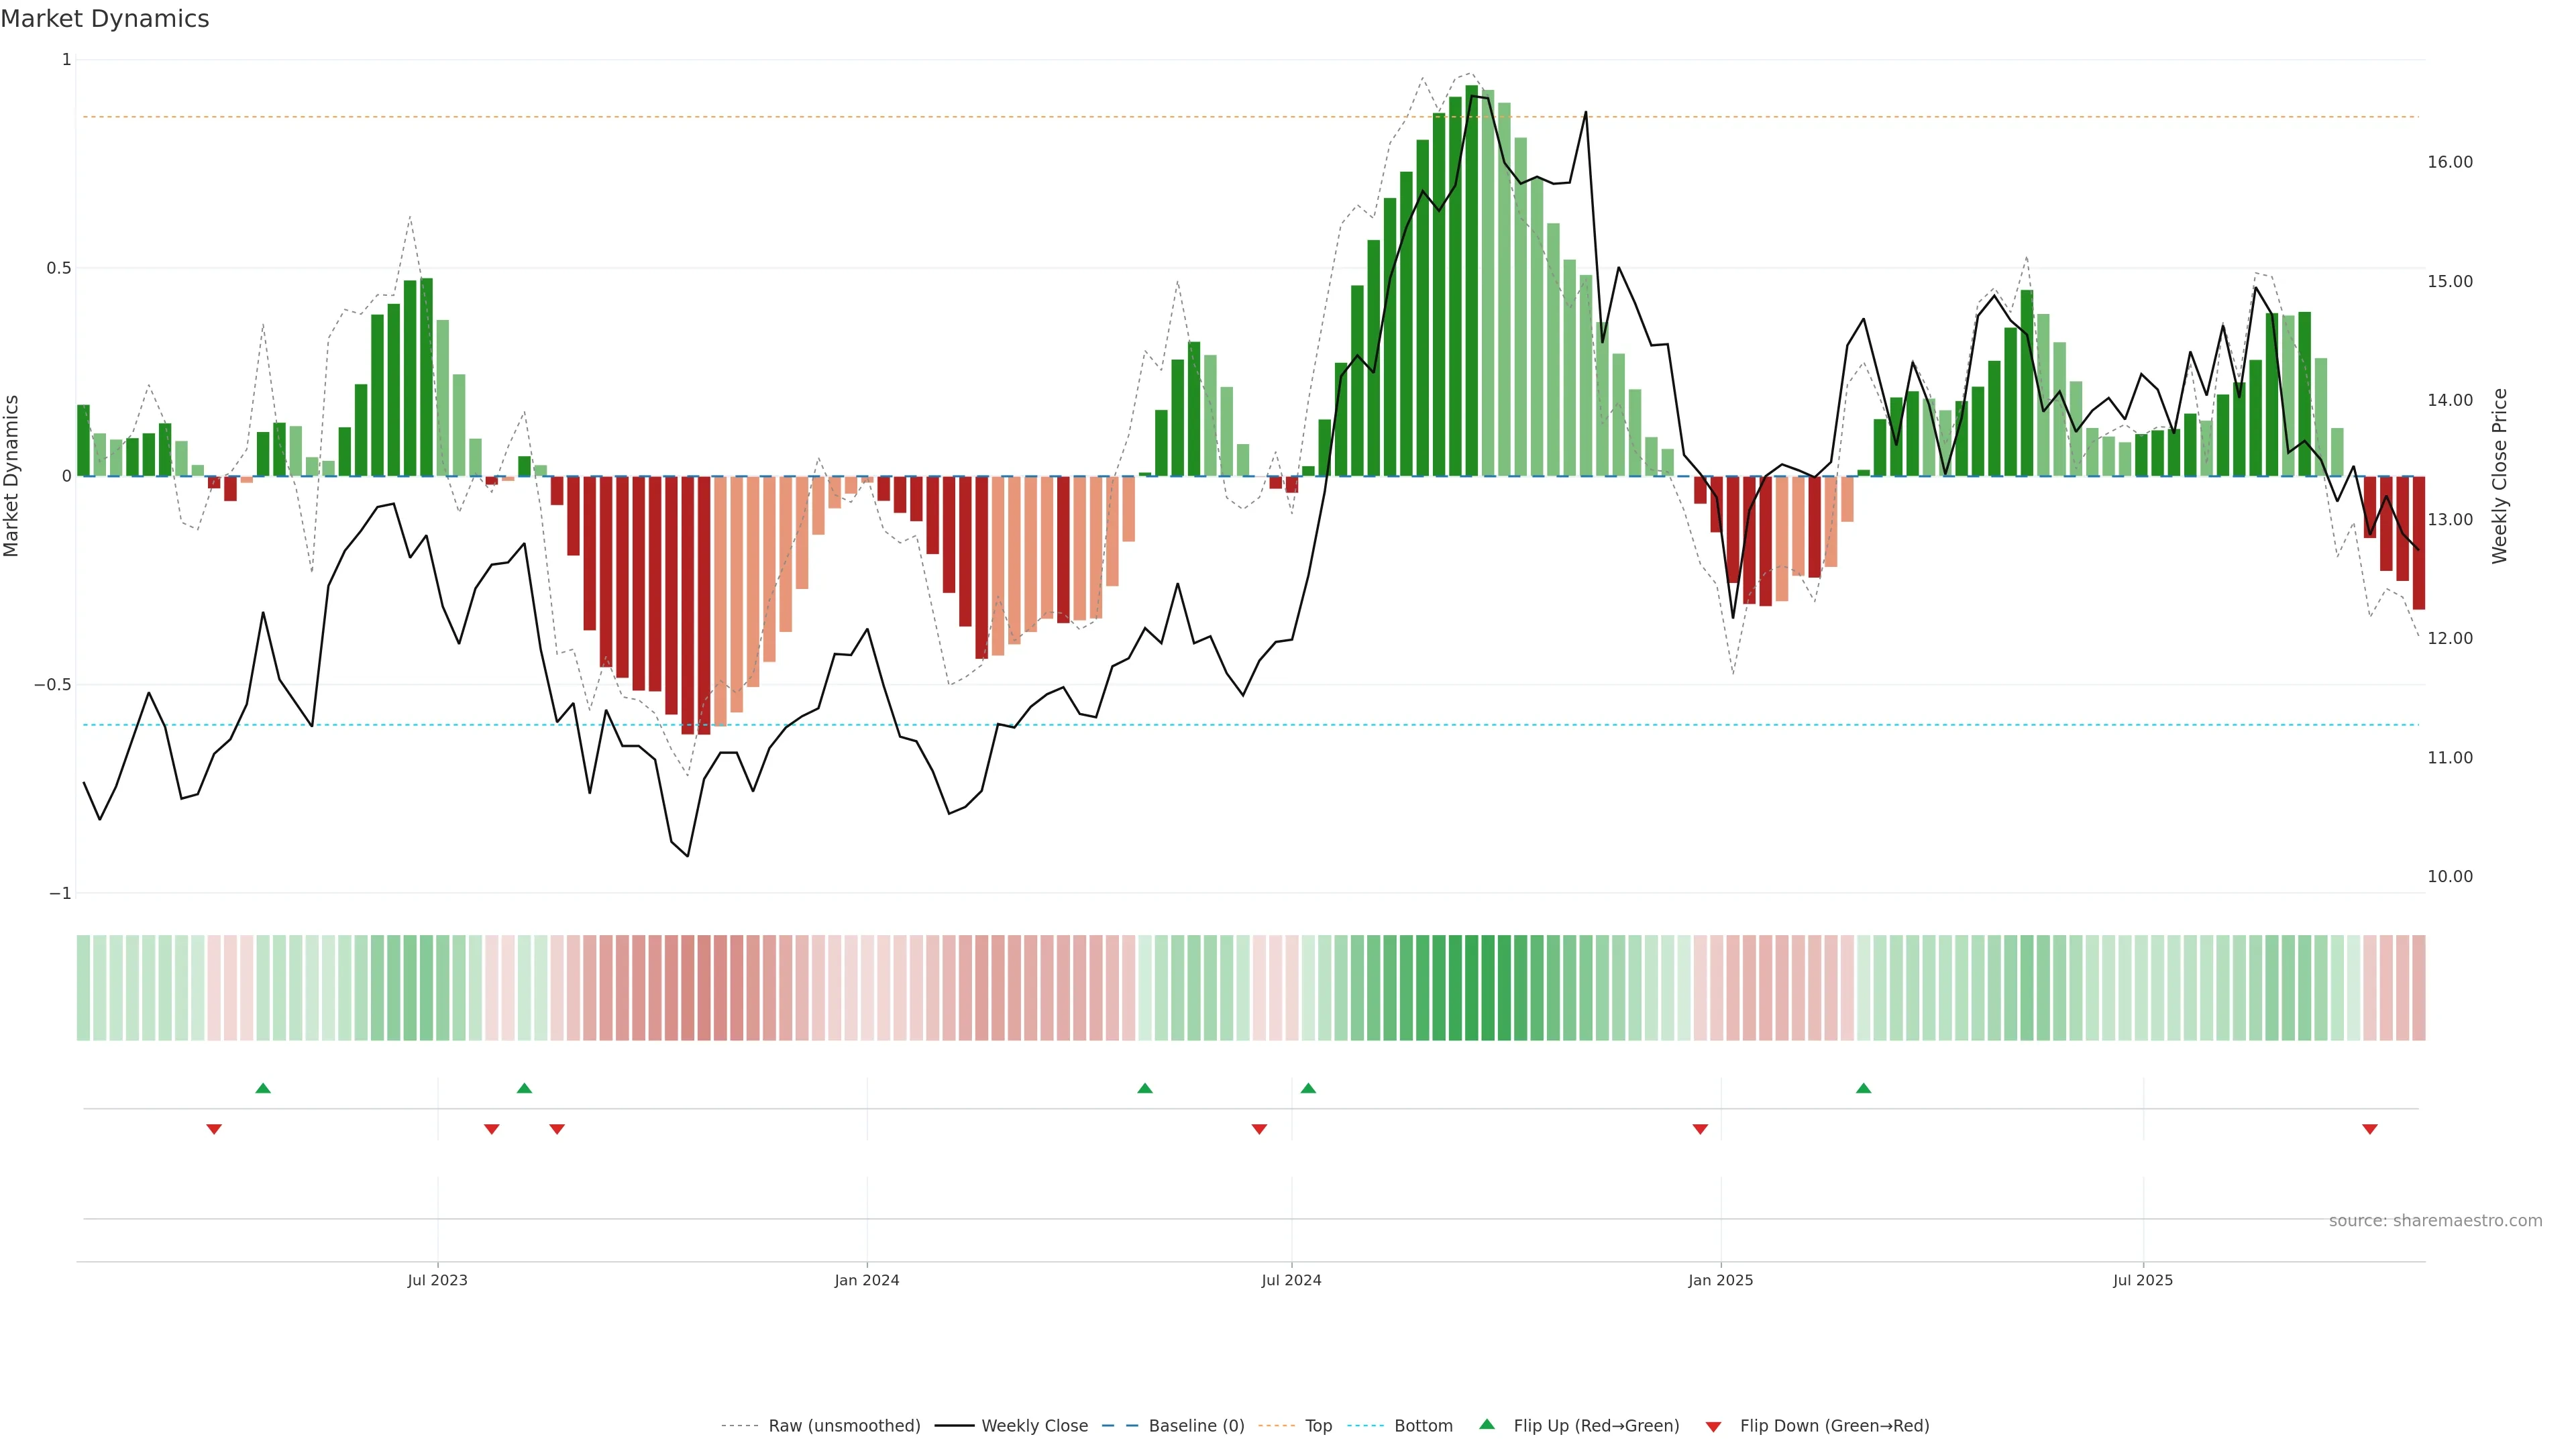Click the first green flip-up marker
The width and height of the screenshot is (2576, 1449).
point(263,1088)
